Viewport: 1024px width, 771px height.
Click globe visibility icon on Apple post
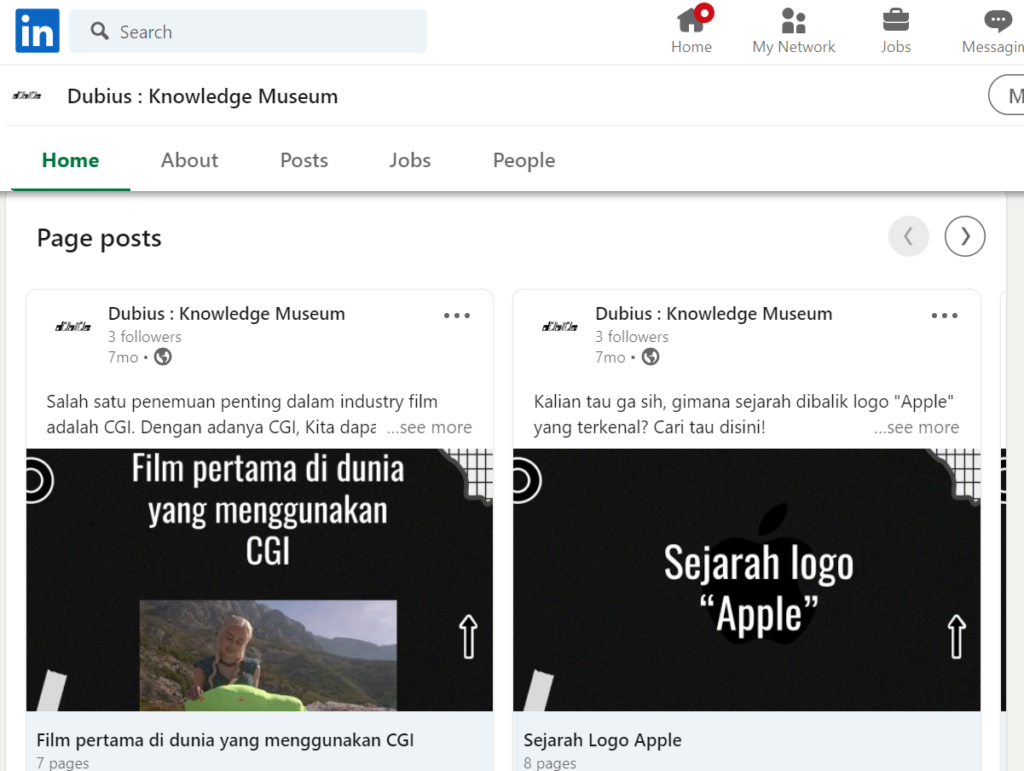point(650,357)
